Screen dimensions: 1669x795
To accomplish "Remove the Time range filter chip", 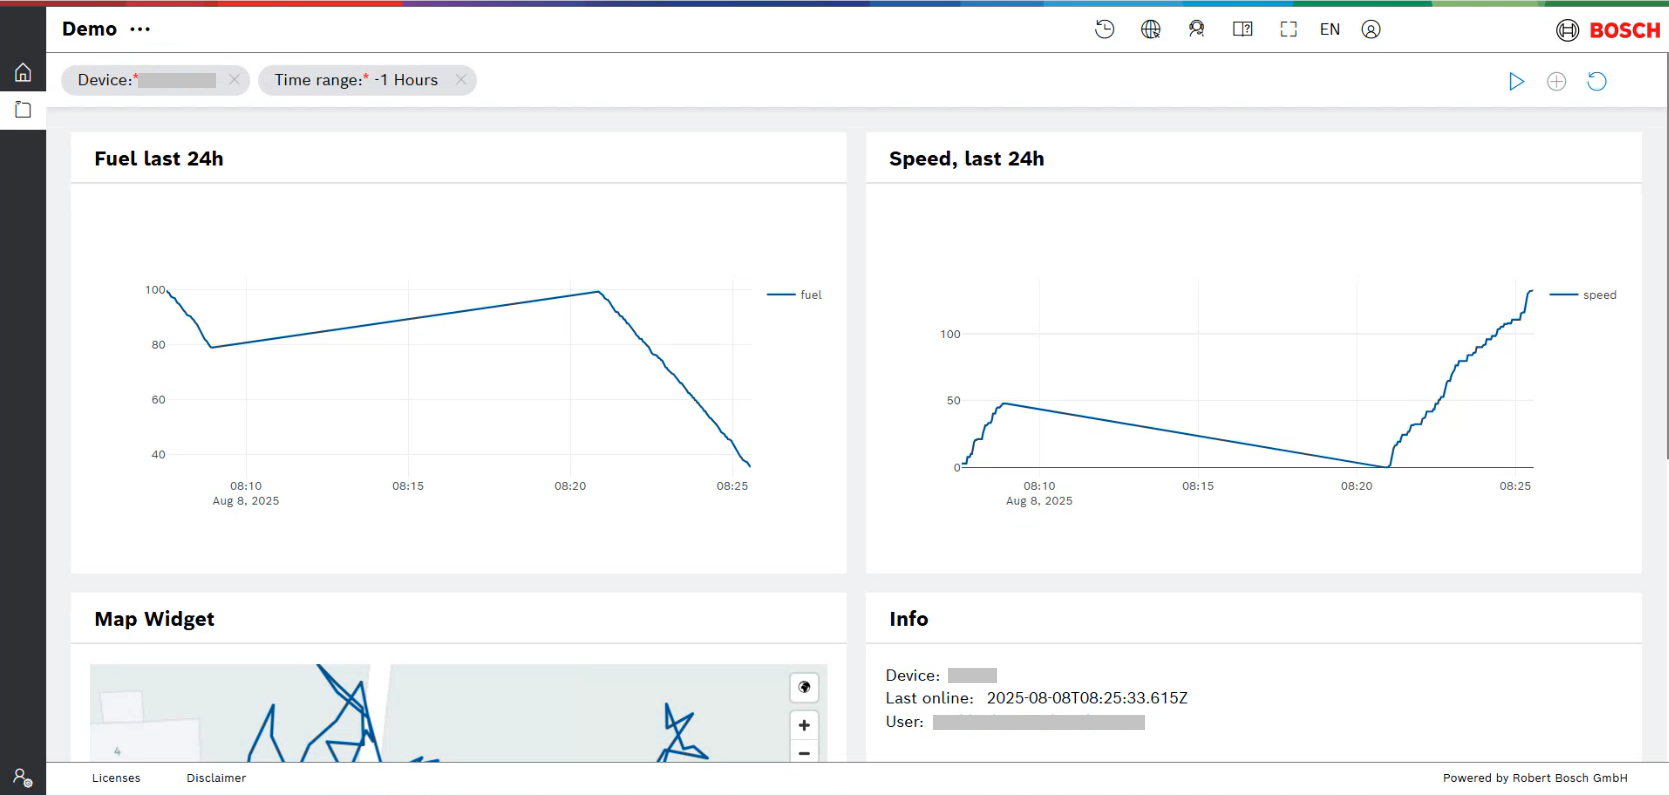I will pyautogui.click(x=461, y=80).
